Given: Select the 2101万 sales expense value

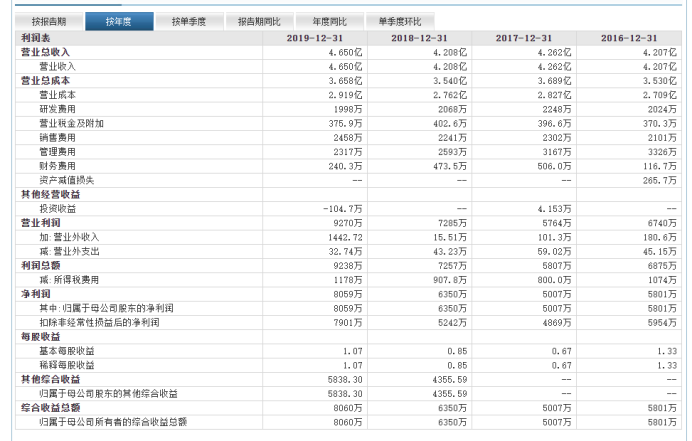Looking at the screenshot, I should click(x=662, y=138).
